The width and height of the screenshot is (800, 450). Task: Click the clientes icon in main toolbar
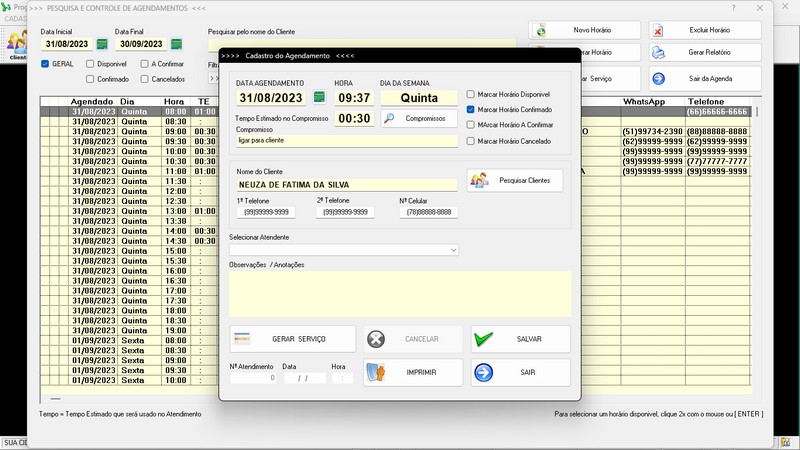[x=17, y=45]
